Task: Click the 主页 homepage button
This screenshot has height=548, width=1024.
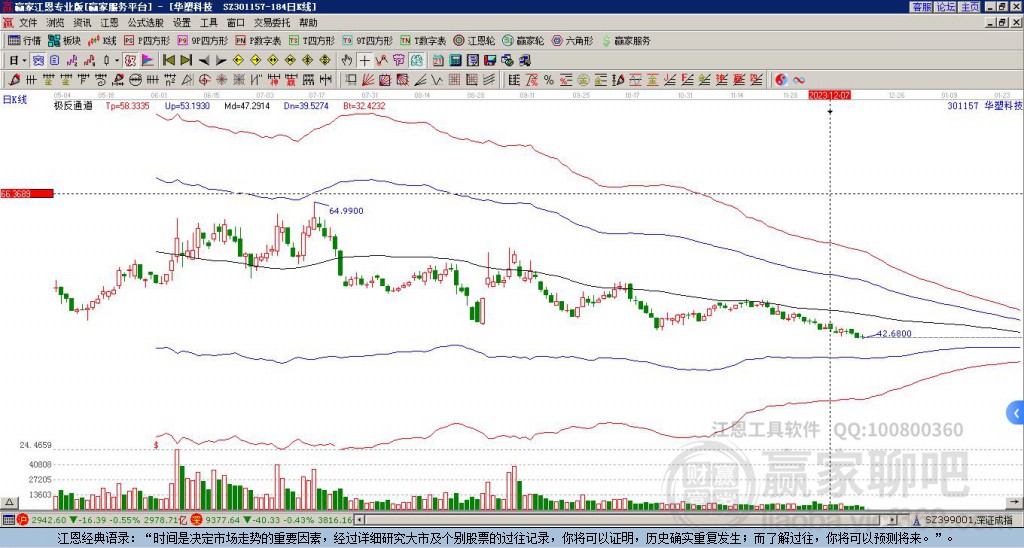Action: click(970, 7)
